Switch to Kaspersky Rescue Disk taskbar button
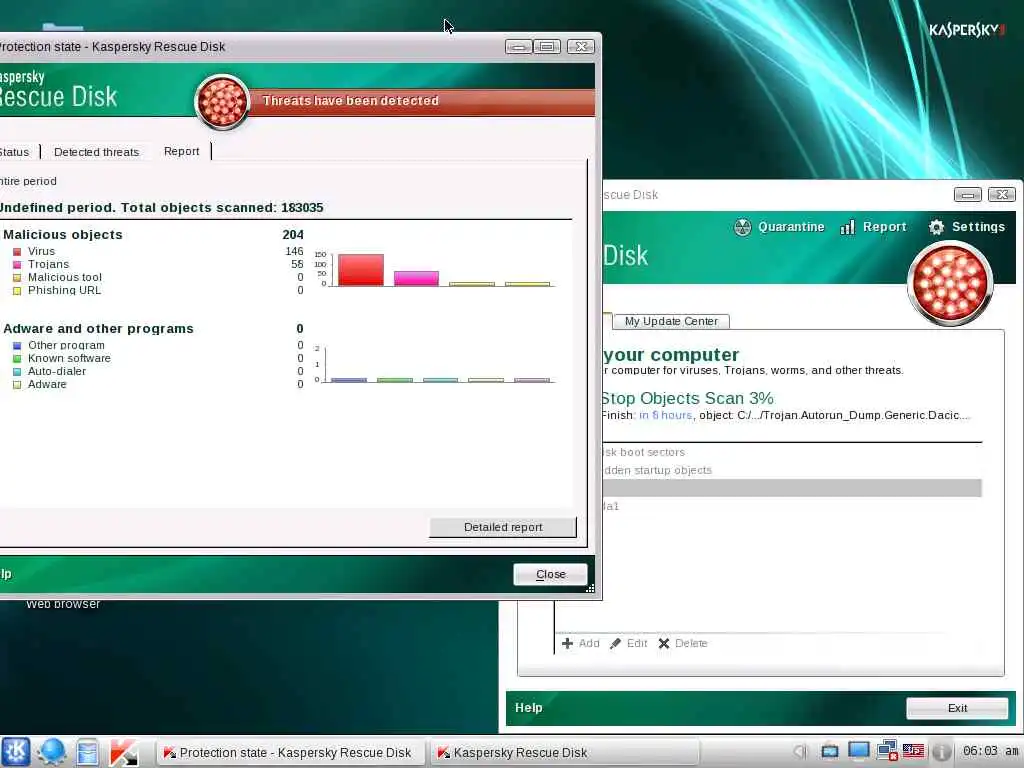This screenshot has height=768, width=1024. pos(563,752)
